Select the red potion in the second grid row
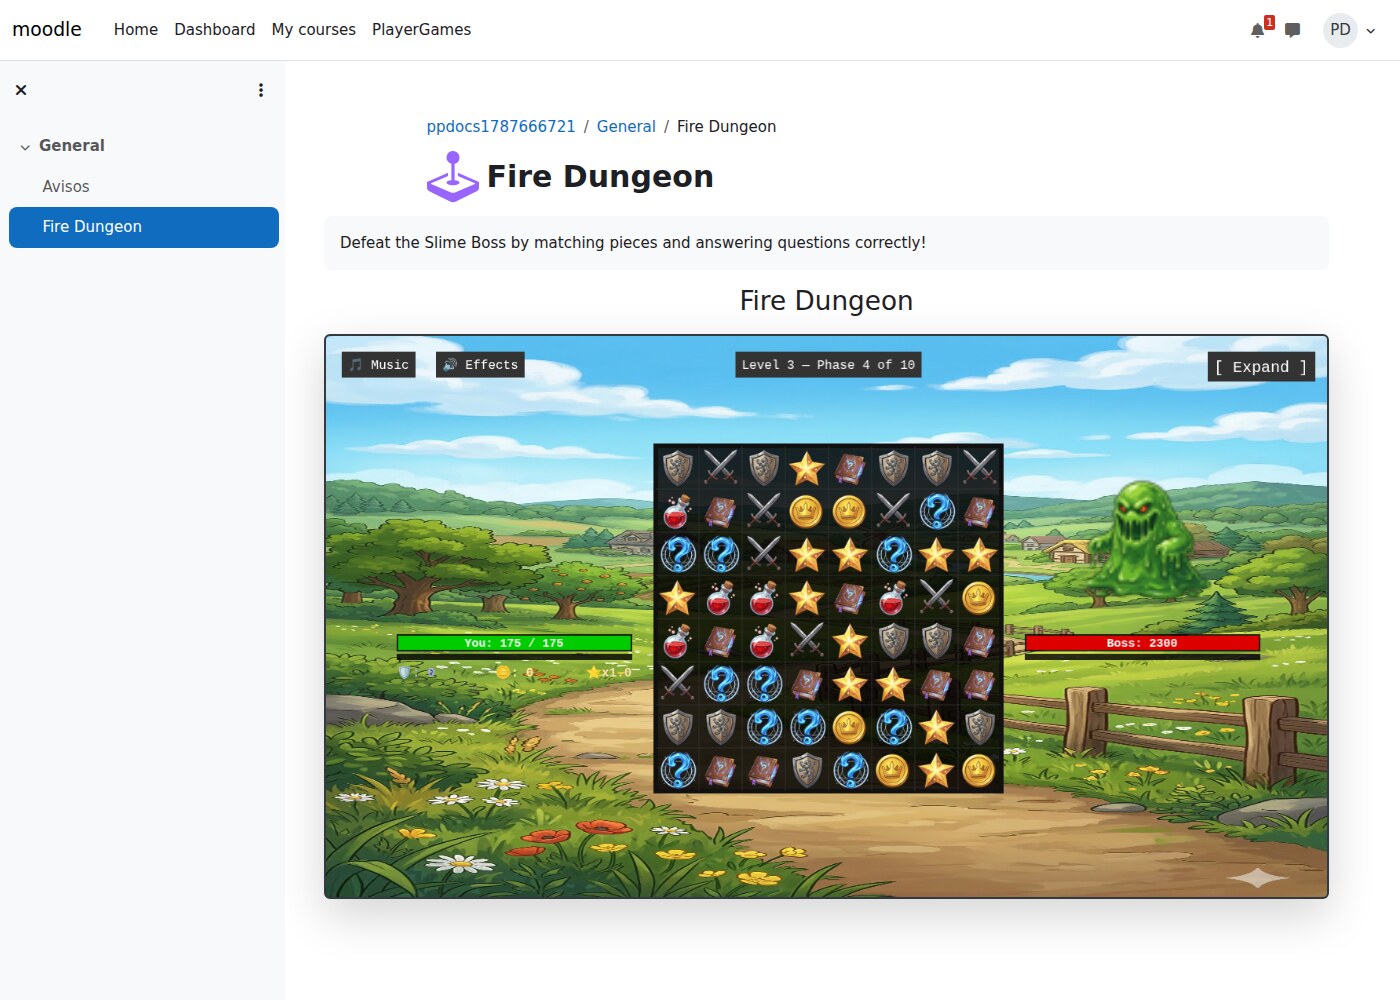Image resolution: width=1400 pixels, height=1000 pixels. 677,511
